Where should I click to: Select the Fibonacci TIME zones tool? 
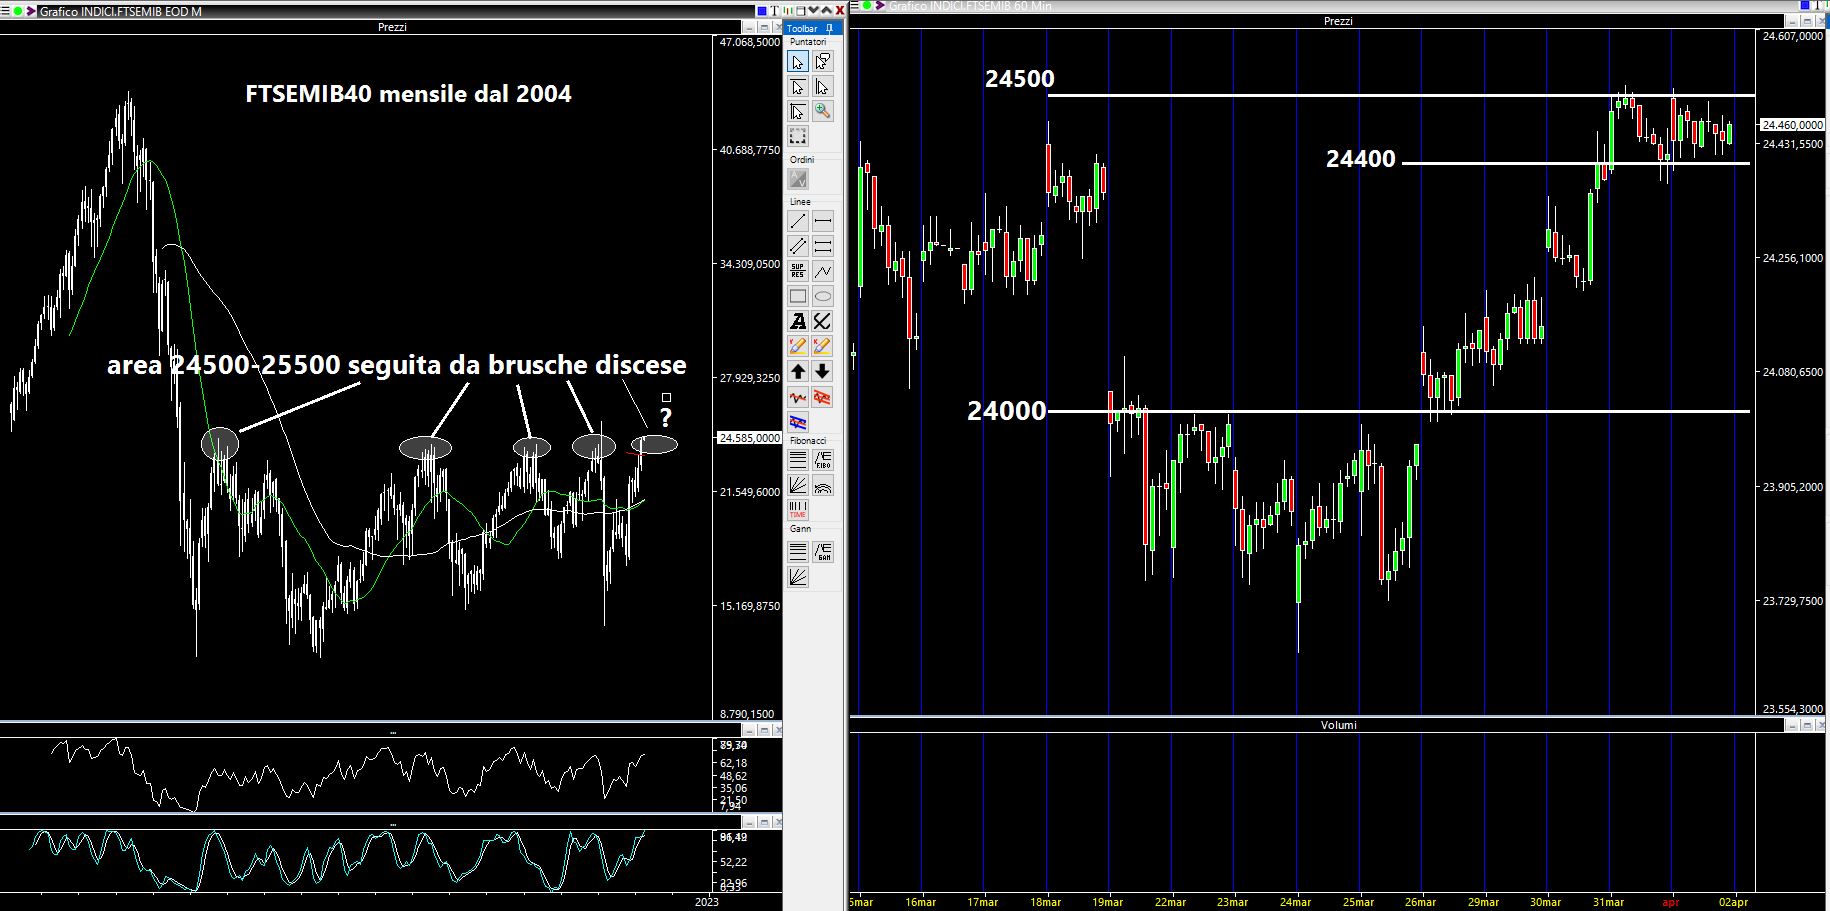797,511
